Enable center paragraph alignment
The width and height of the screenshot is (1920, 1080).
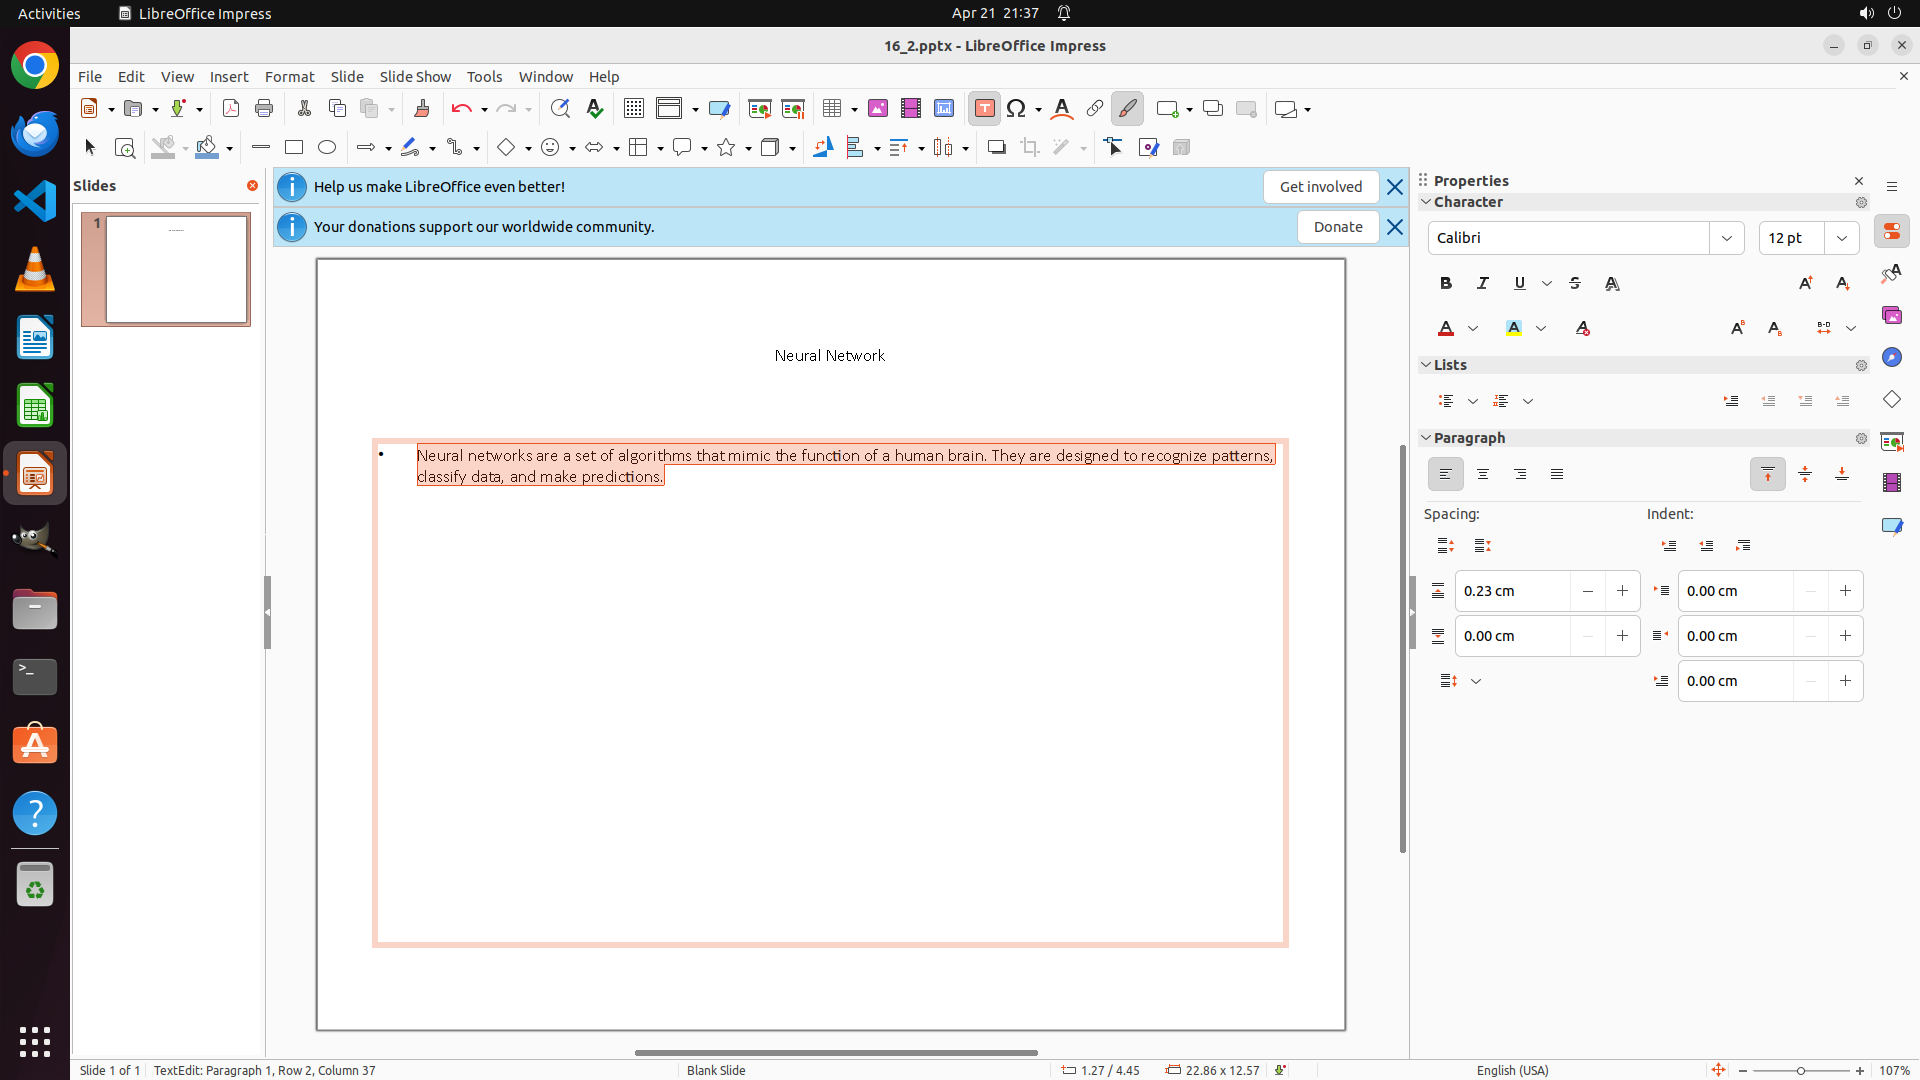1482,475
